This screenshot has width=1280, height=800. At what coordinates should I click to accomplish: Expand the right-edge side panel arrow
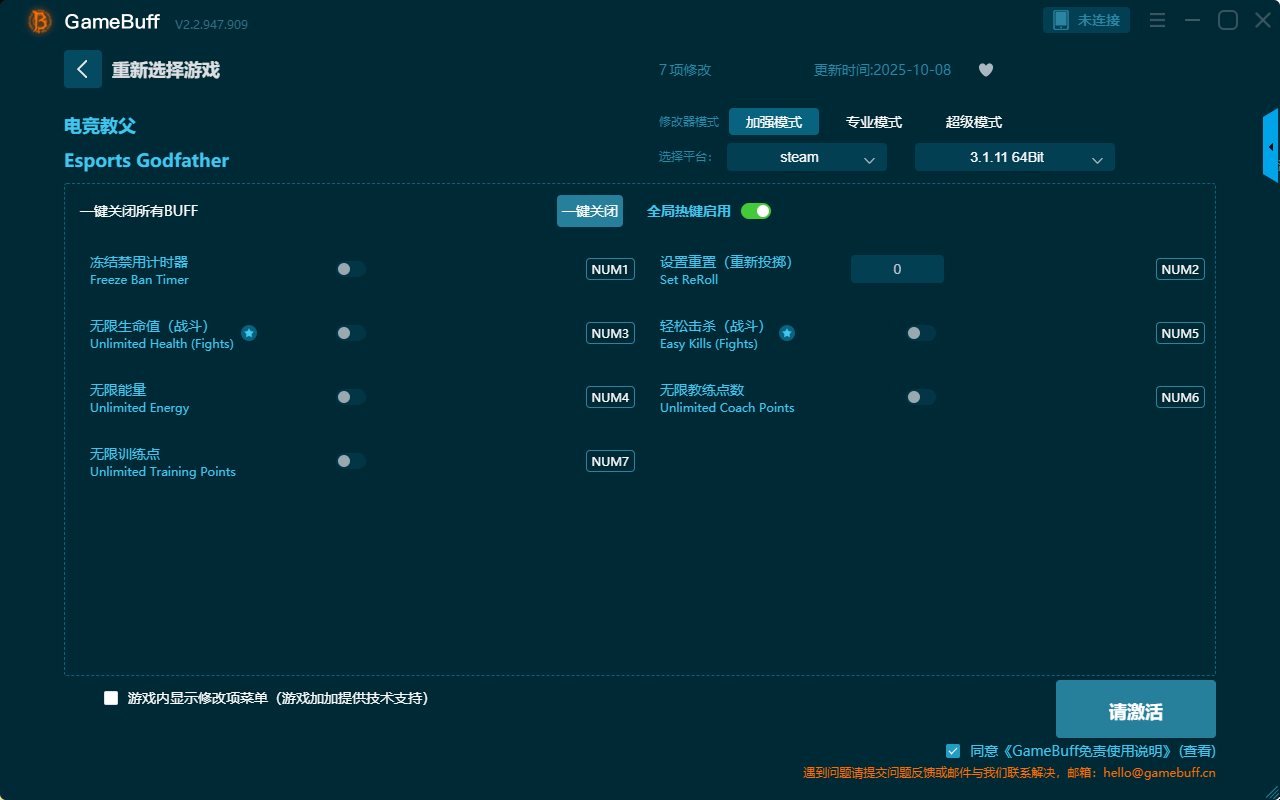click(x=1271, y=147)
